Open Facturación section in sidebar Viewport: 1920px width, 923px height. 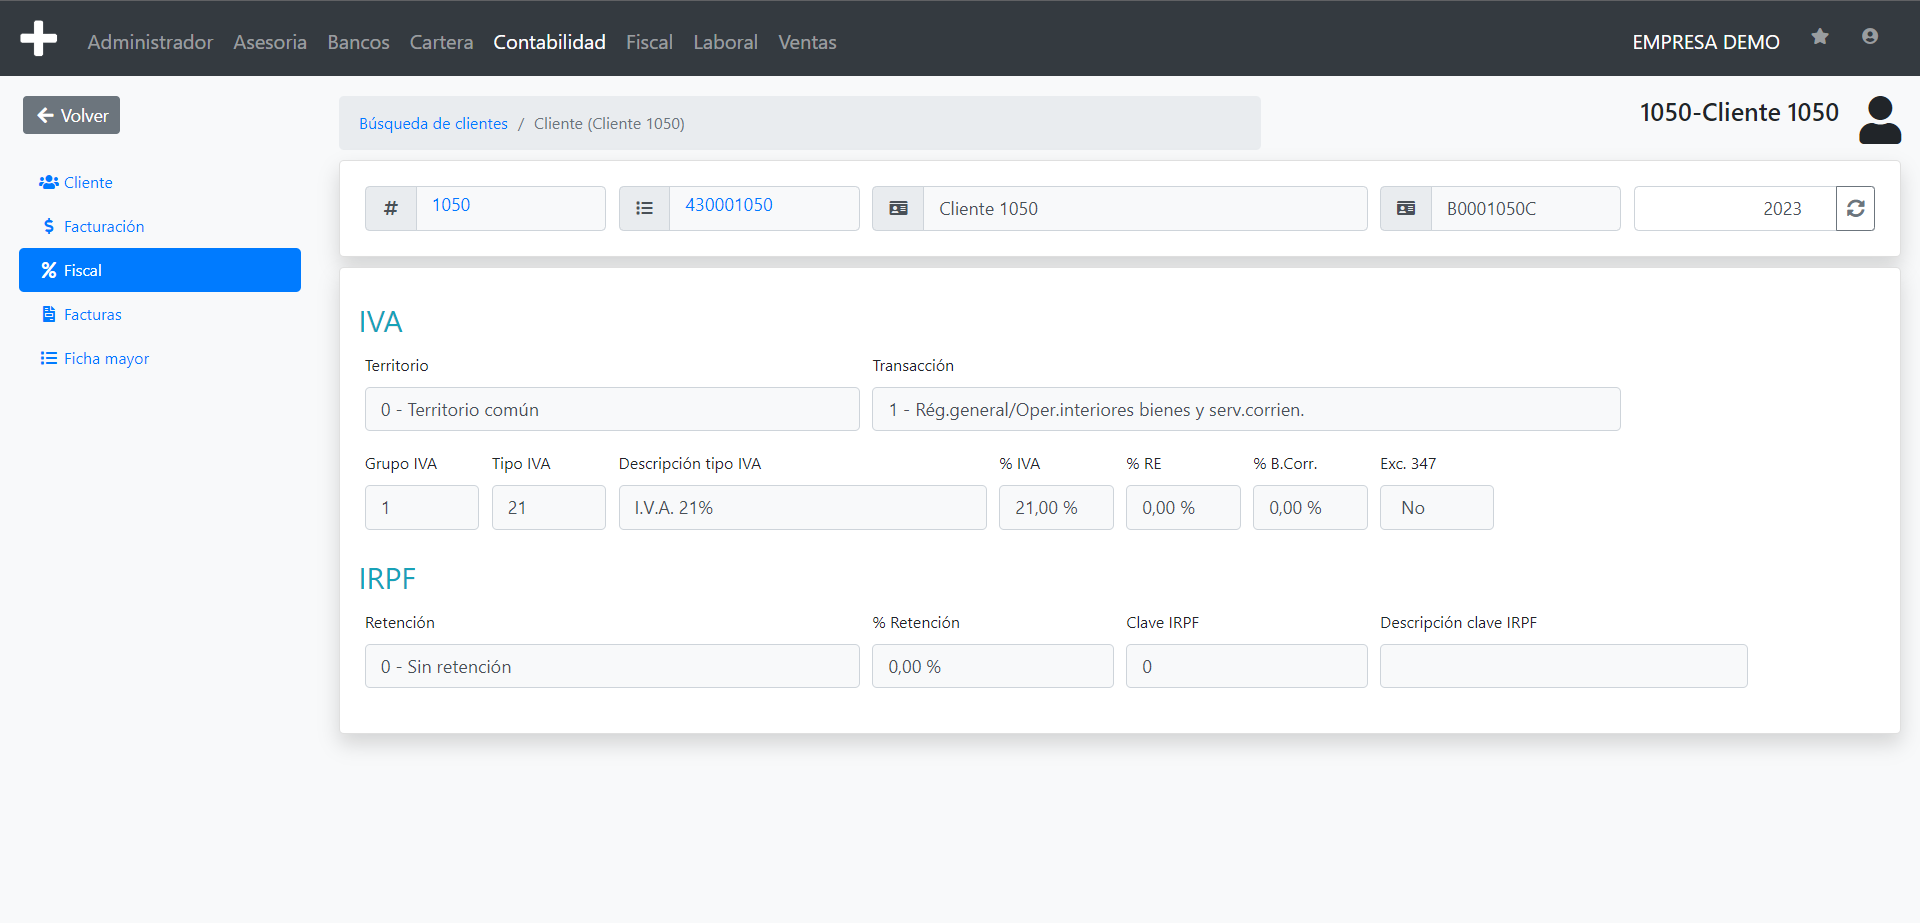[160, 226]
